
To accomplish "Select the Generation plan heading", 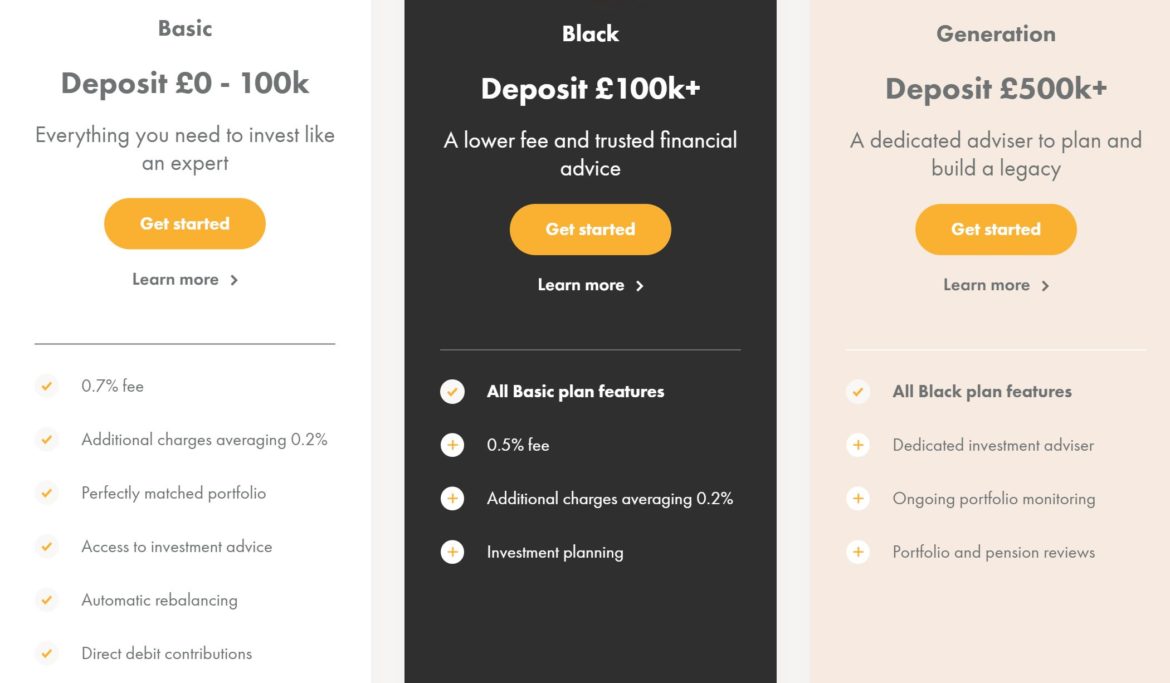I will tap(995, 33).
